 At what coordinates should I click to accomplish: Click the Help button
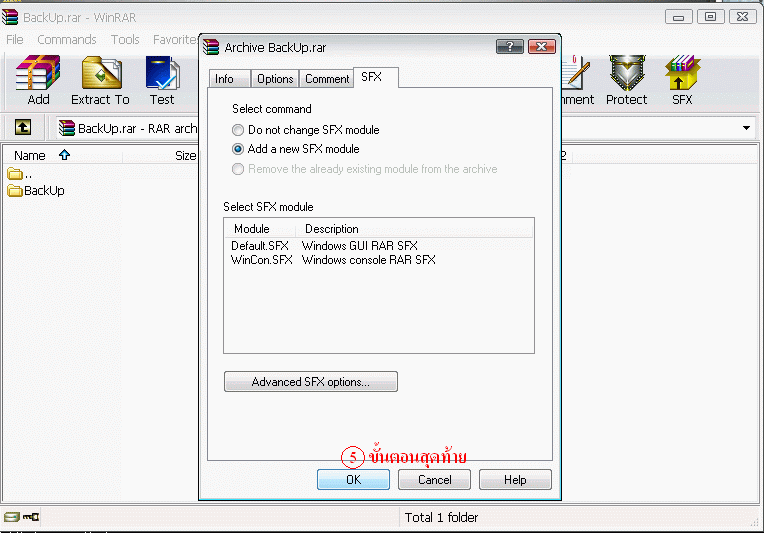coord(515,480)
